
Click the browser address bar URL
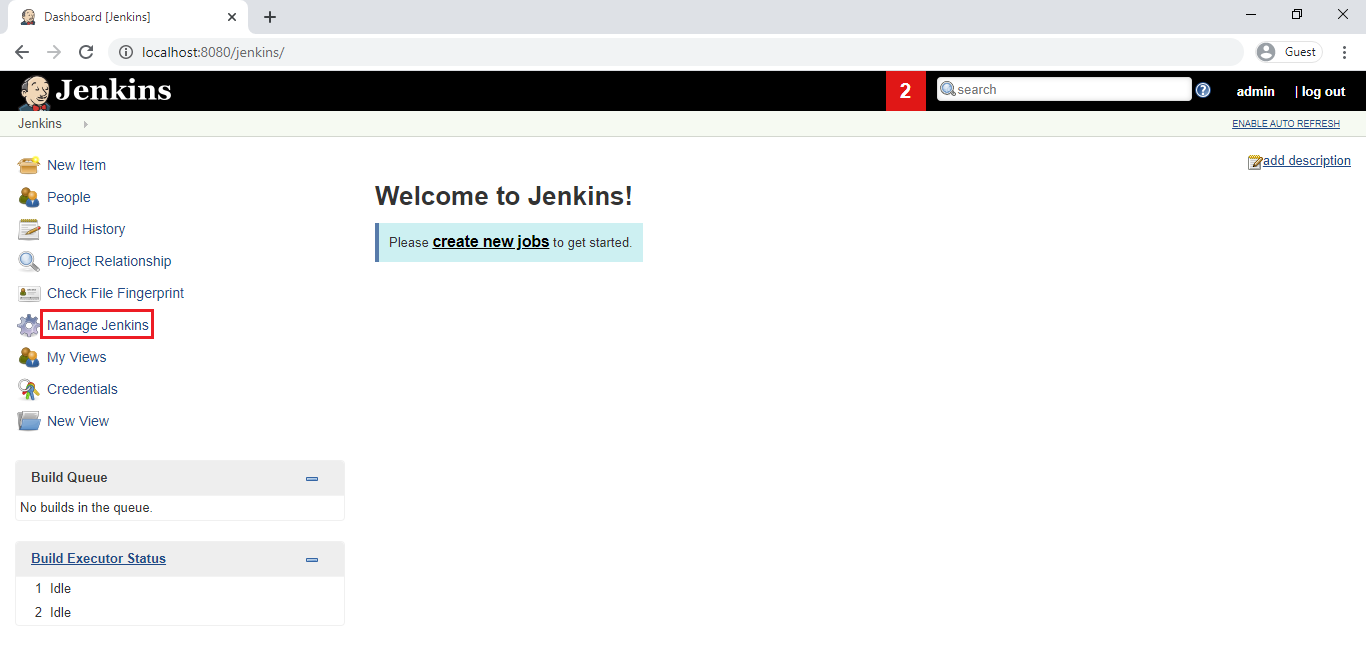(x=213, y=52)
